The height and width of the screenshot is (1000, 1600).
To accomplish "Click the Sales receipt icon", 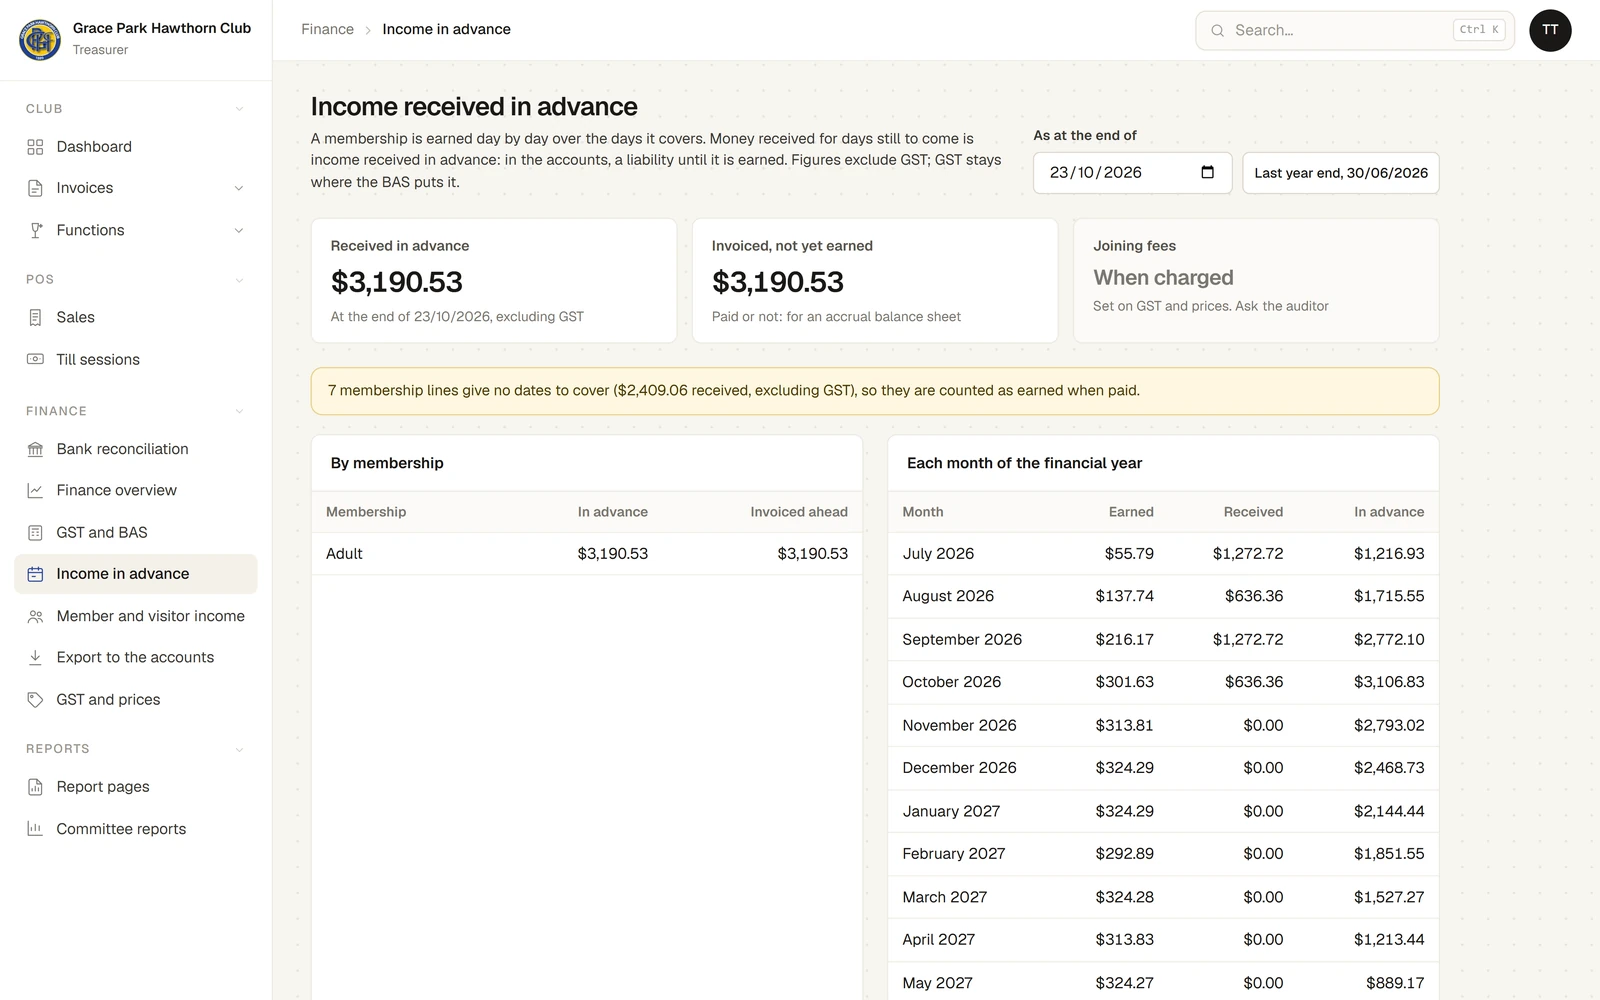I will [x=35, y=317].
